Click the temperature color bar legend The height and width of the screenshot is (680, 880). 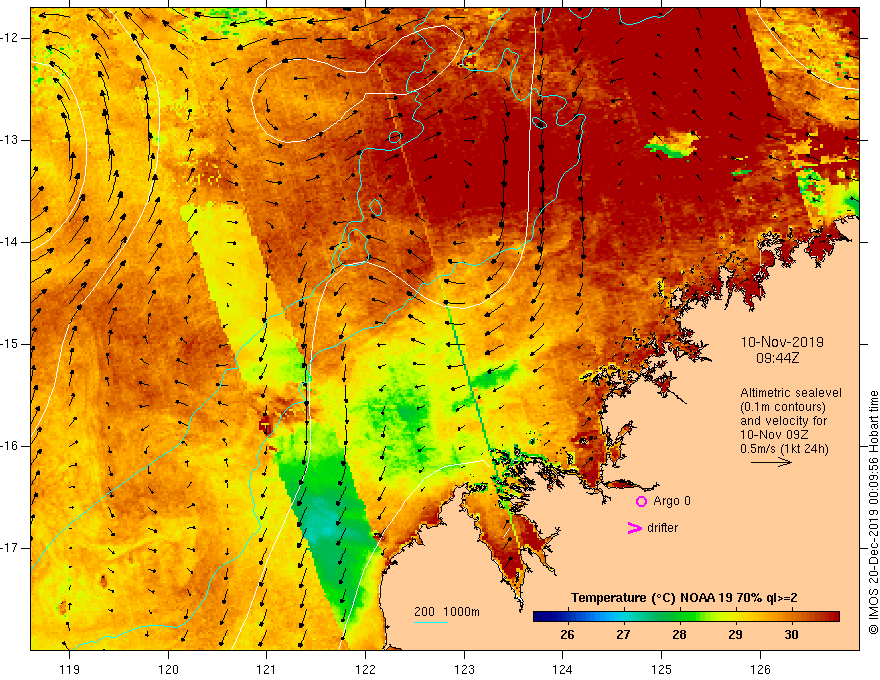tap(686, 617)
